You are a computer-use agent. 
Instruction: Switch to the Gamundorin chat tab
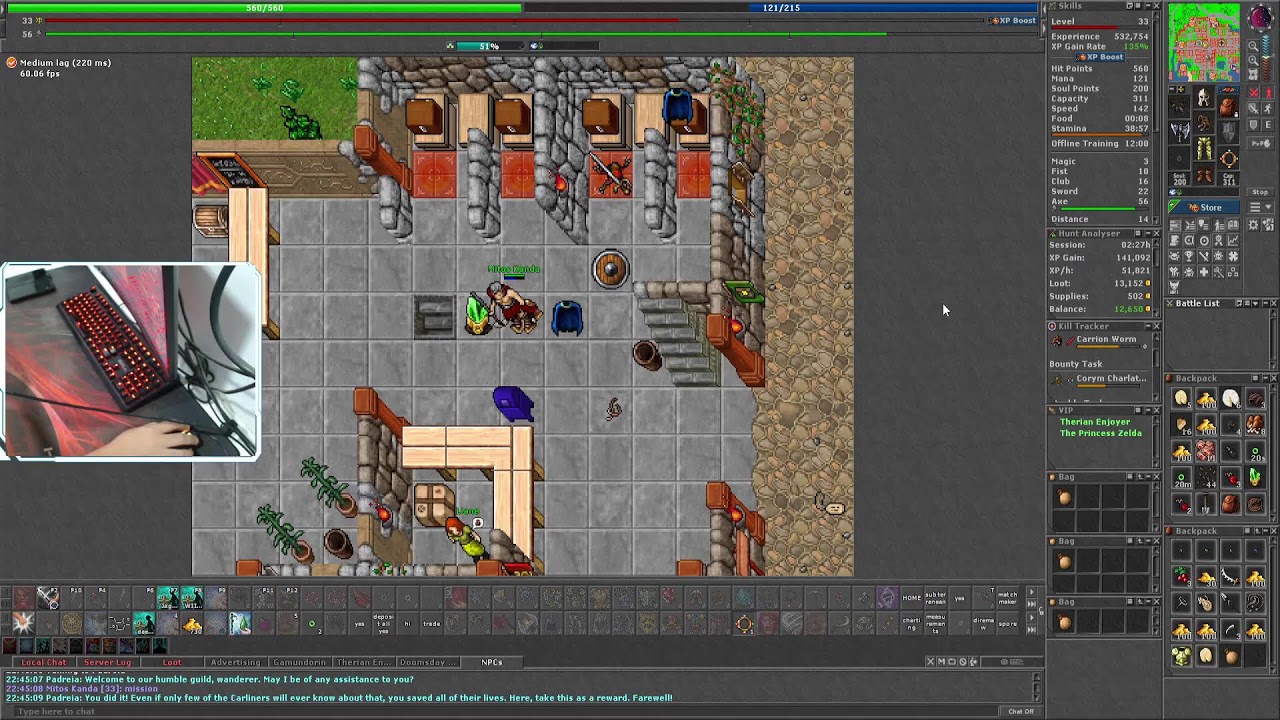pyautogui.click(x=299, y=662)
